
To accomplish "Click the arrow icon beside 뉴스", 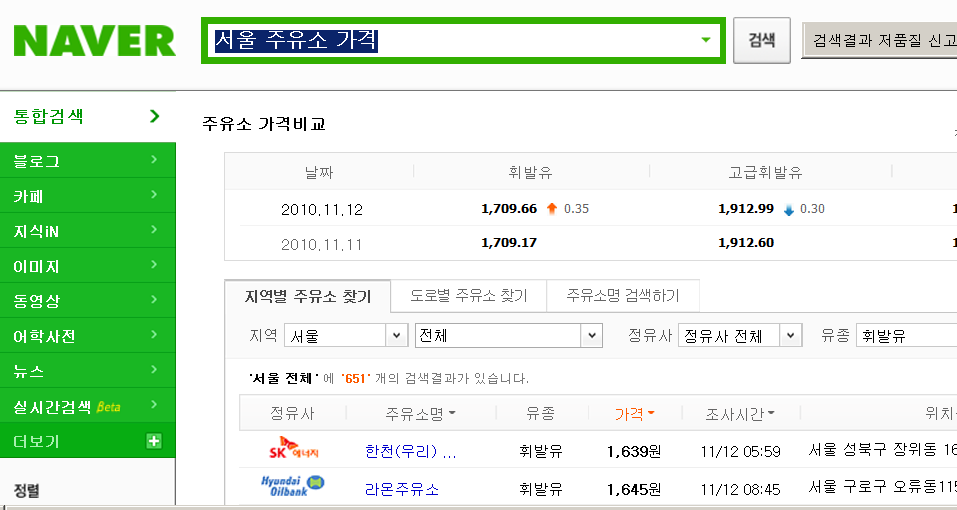I will [154, 369].
